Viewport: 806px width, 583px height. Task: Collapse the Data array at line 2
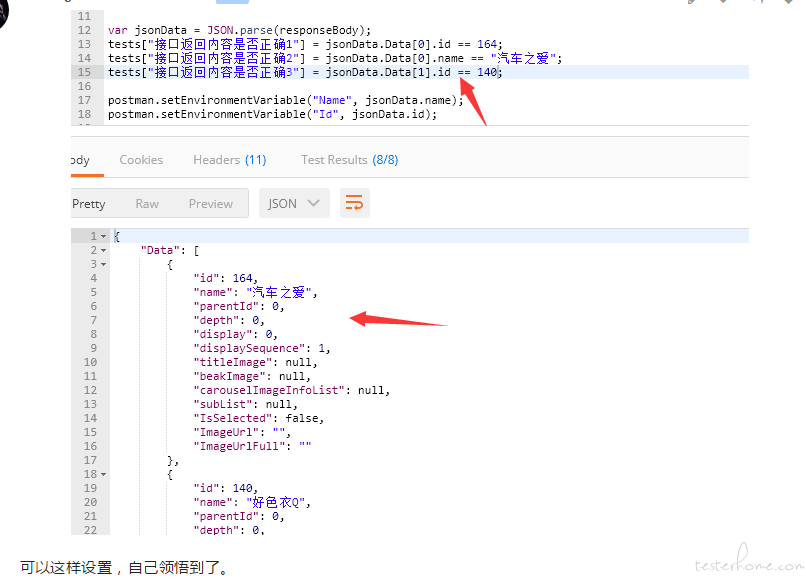(103, 250)
